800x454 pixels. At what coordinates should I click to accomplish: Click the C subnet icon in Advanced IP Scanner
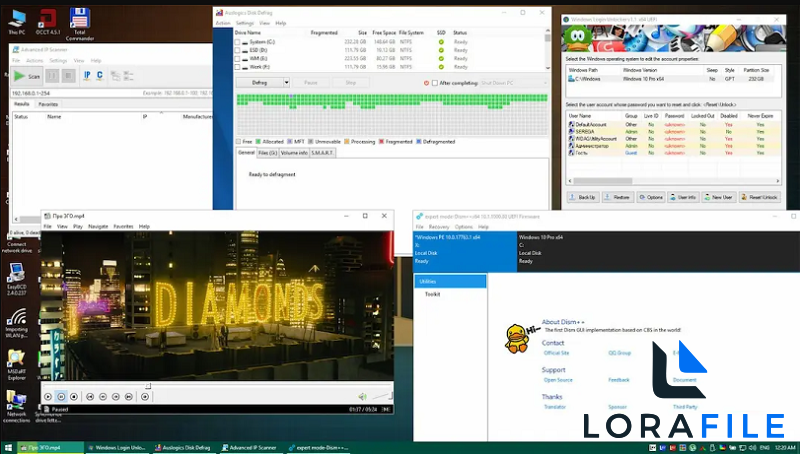point(99,76)
